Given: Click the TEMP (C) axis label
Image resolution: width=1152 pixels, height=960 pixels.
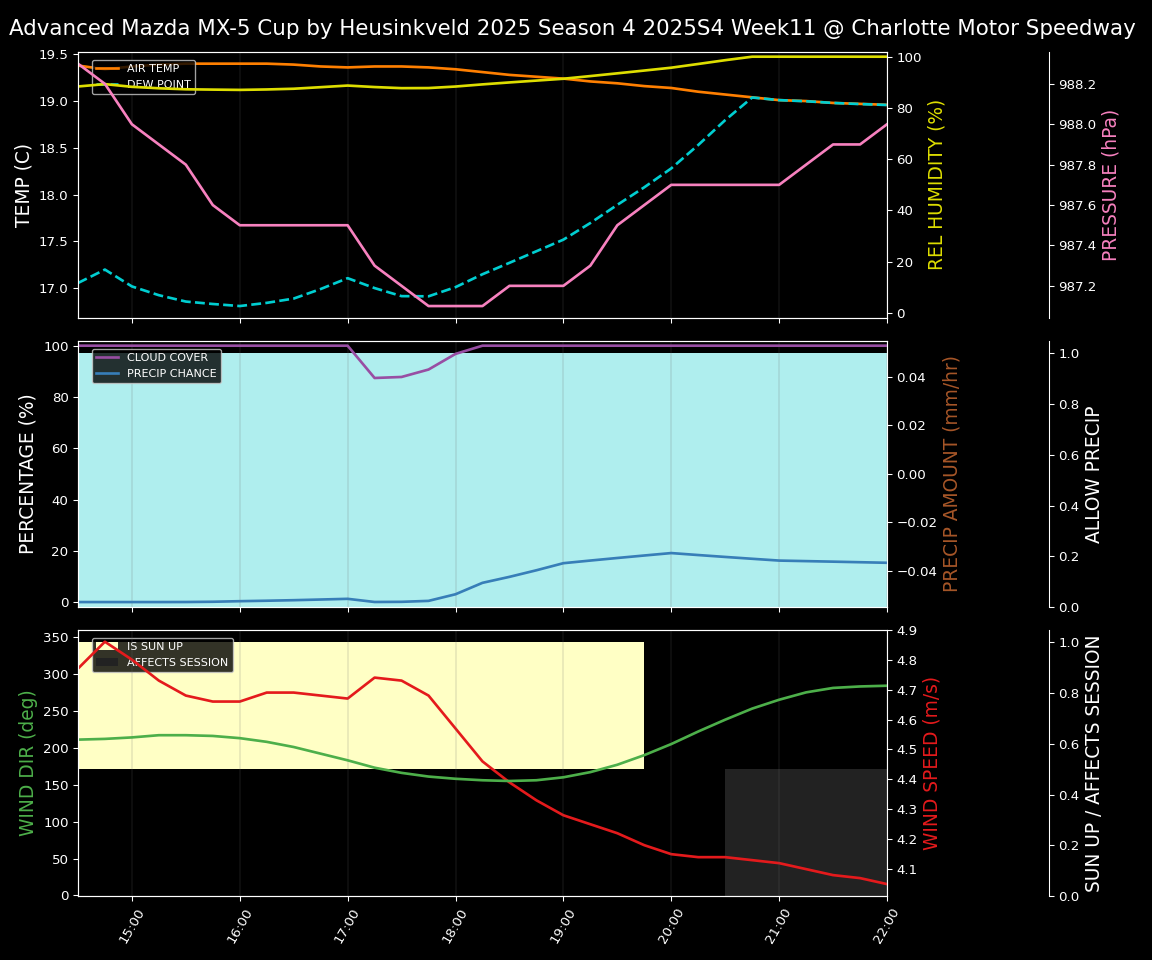Looking at the screenshot, I should [24, 185].
